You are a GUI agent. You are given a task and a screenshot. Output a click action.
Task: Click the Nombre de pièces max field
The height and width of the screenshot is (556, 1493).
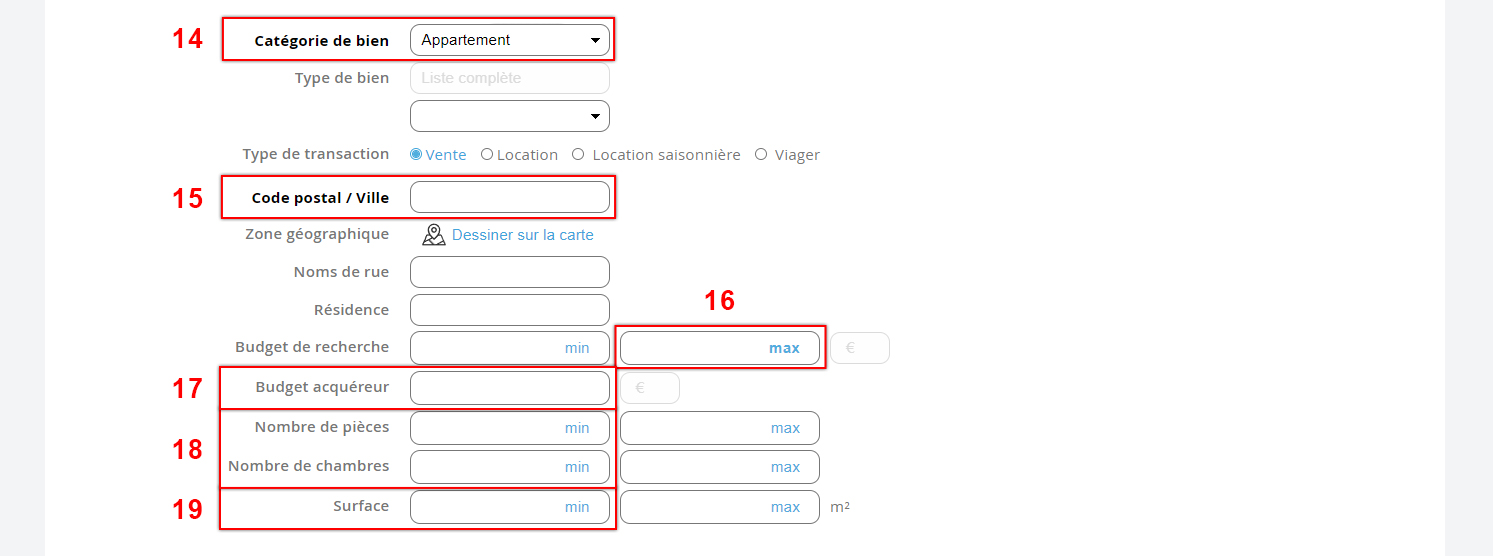(700, 428)
